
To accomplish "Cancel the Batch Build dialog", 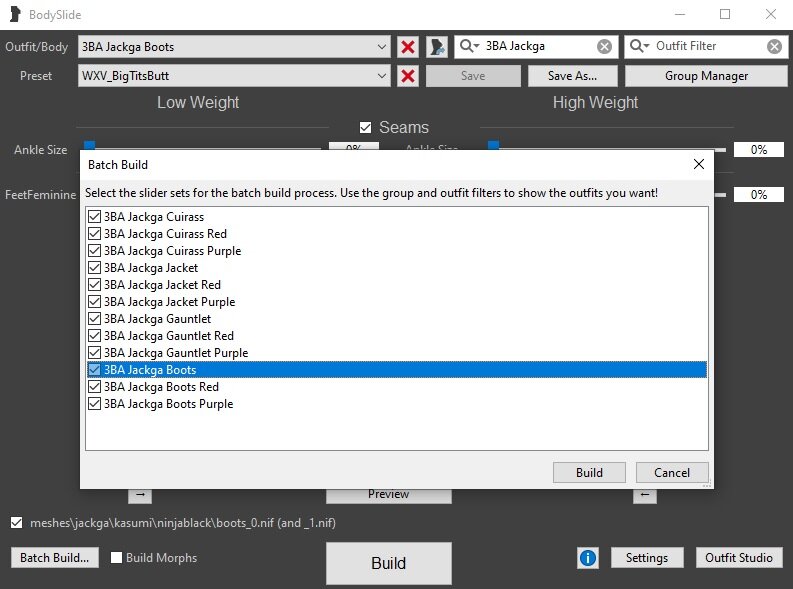I will 672,472.
